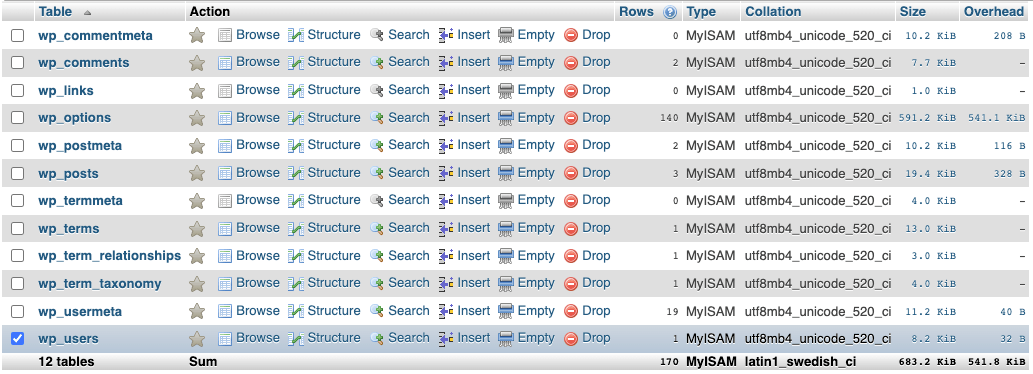Click the Browse icon for wp_posts
The image size is (1033, 374).
(225, 173)
